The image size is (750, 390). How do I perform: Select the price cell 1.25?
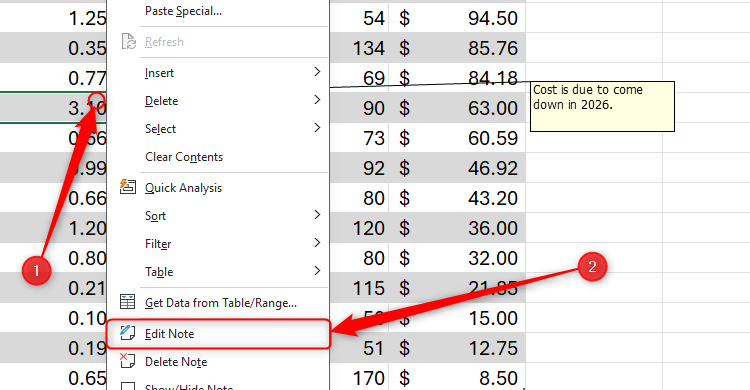pos(53,18)
